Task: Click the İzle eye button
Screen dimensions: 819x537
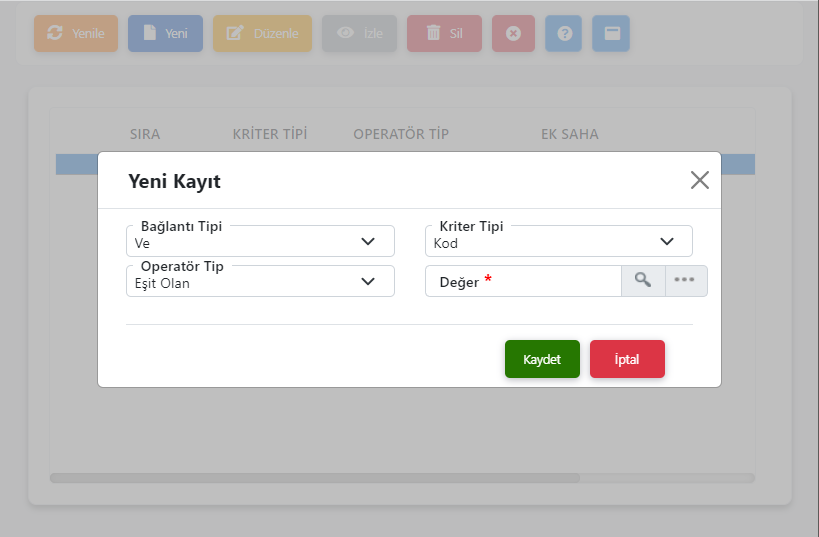Action: pyautogui.click(x=359, y=33)
